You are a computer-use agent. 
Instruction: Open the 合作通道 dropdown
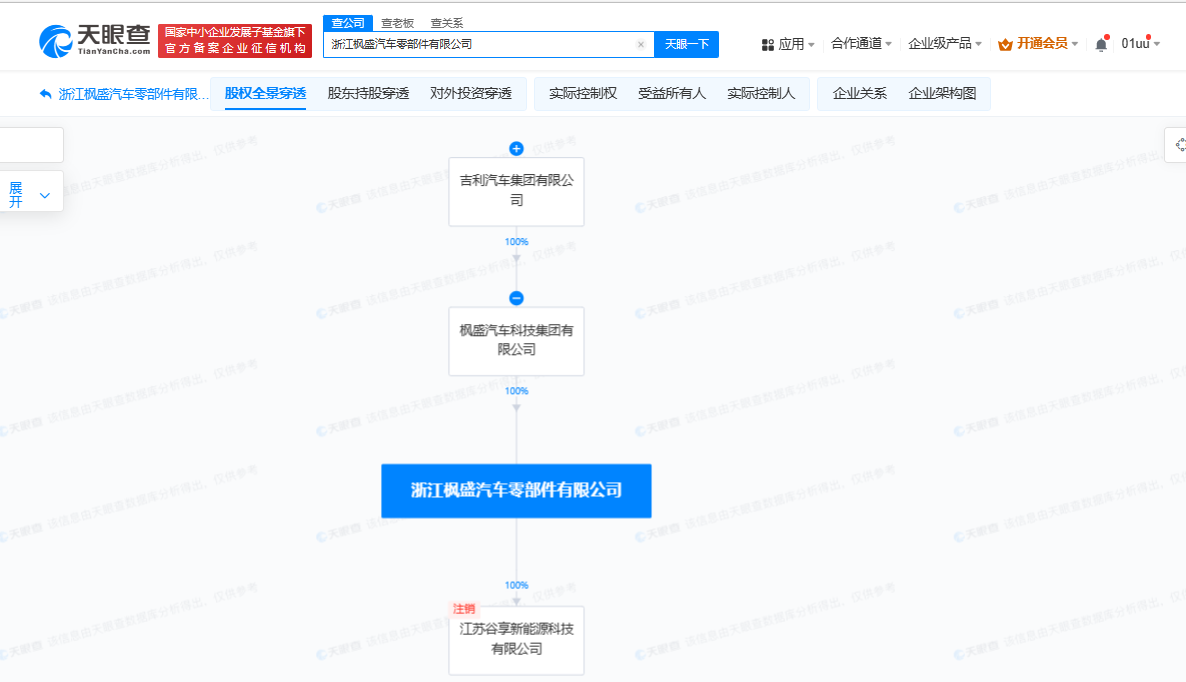pyautogui.click(x=861, y=44)
